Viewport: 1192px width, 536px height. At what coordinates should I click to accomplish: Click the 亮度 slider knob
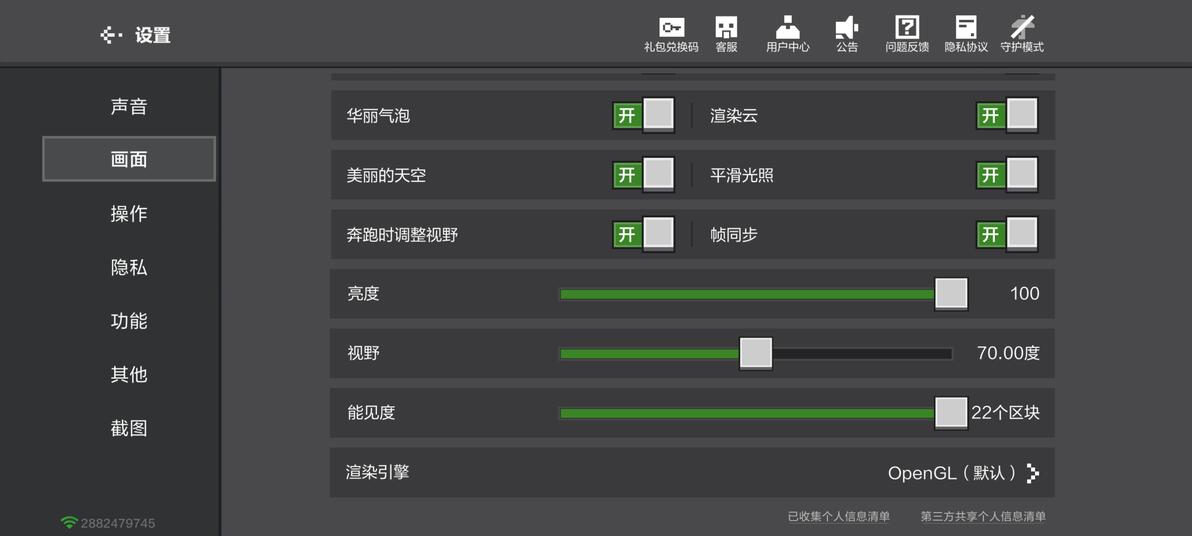951,294
